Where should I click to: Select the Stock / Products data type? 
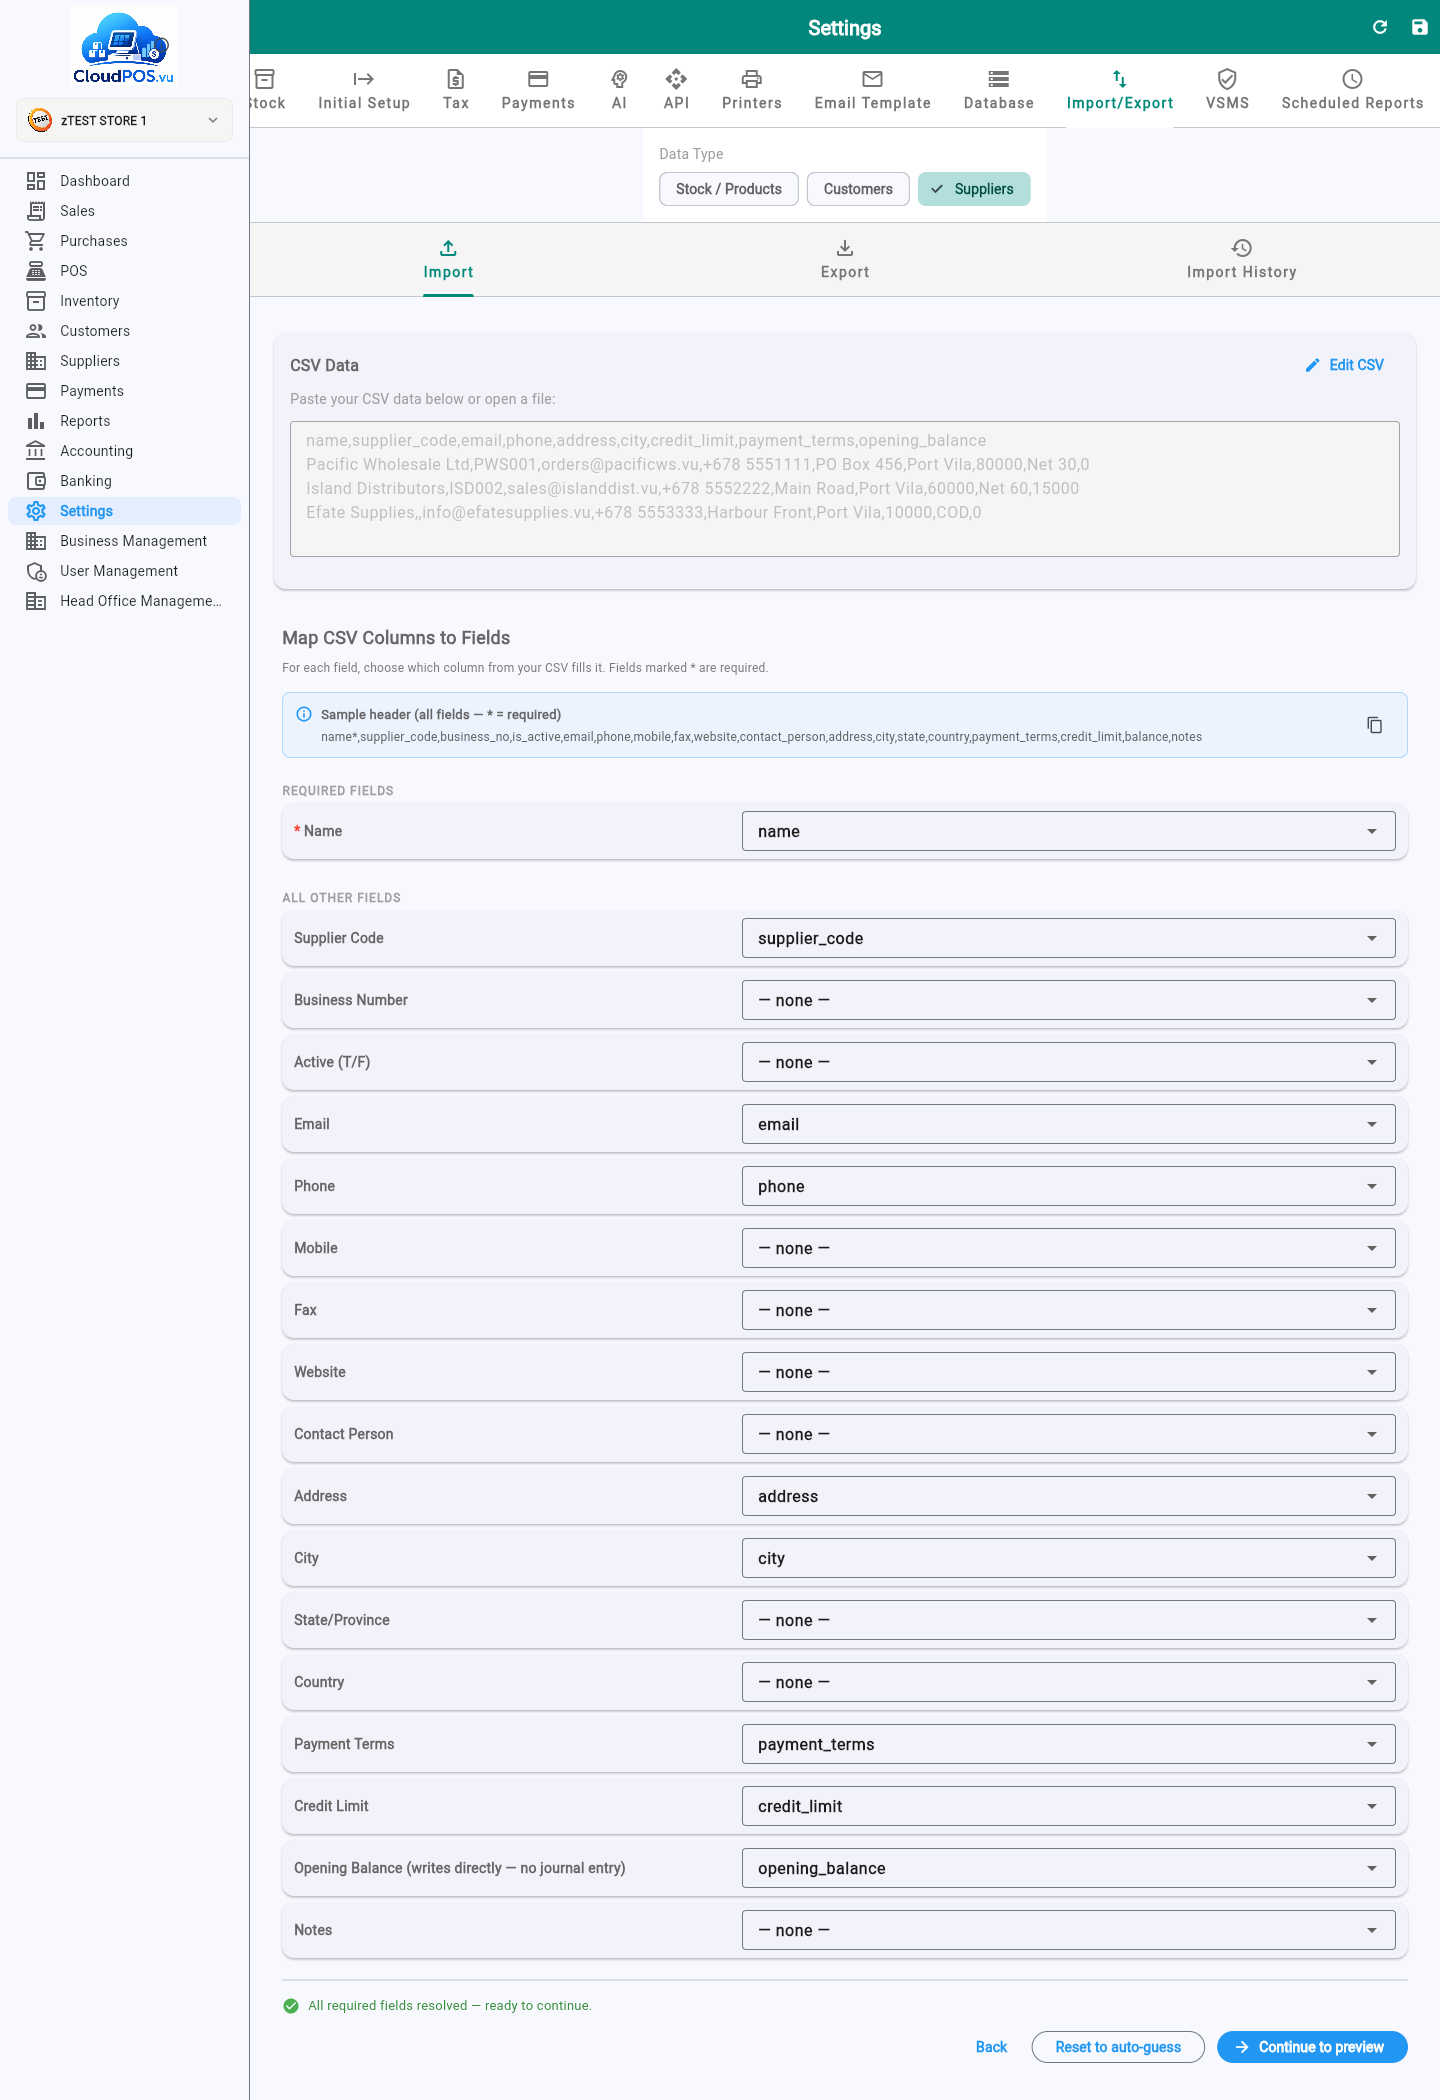coord(729,189)
